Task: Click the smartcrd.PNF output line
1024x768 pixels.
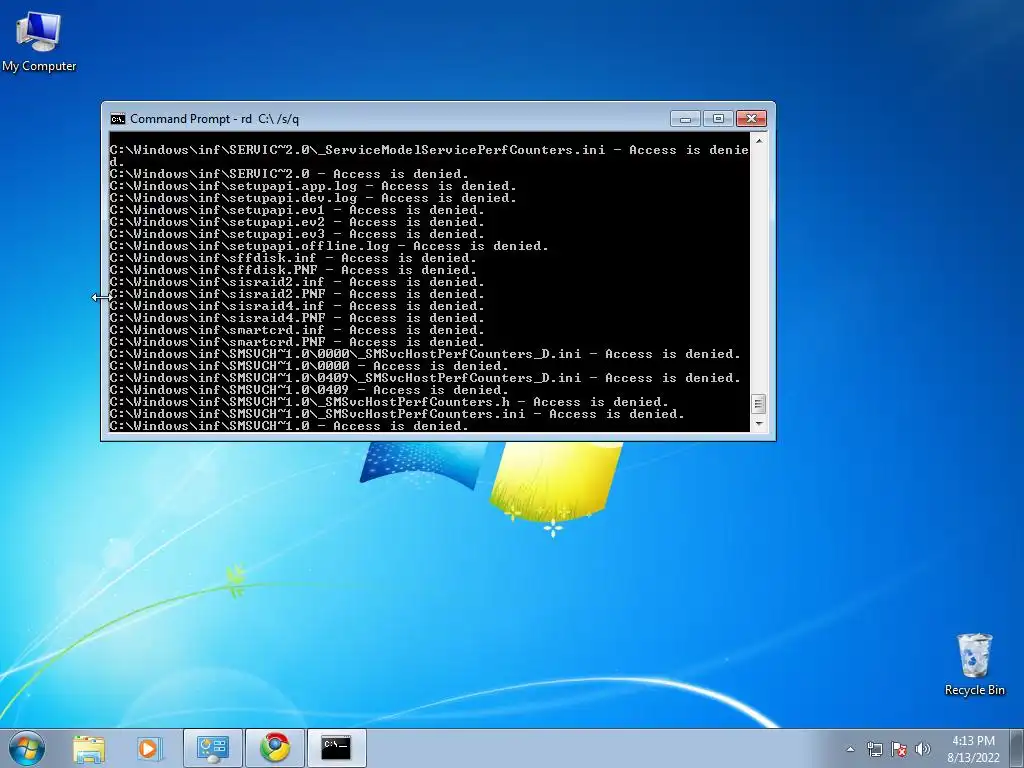Action: click(x=297, y=342)
